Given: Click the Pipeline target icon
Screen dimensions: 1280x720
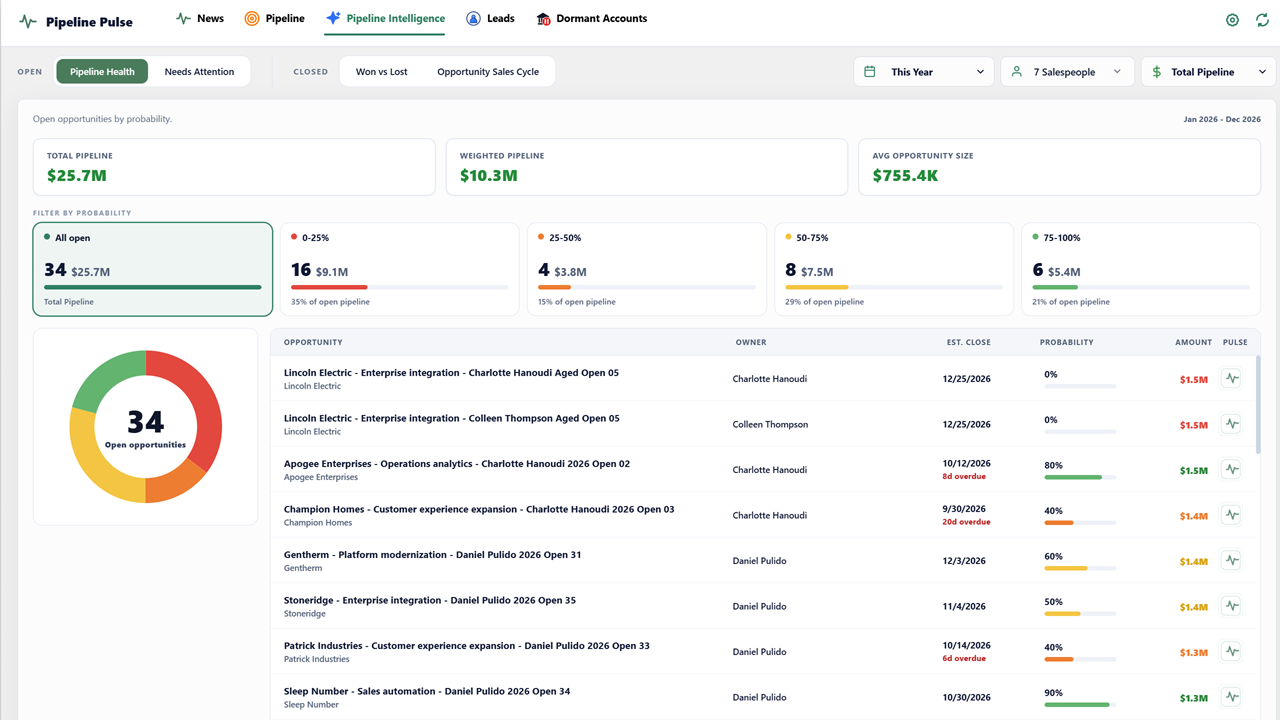Looking at the screenshot, I should pos(252,18).
